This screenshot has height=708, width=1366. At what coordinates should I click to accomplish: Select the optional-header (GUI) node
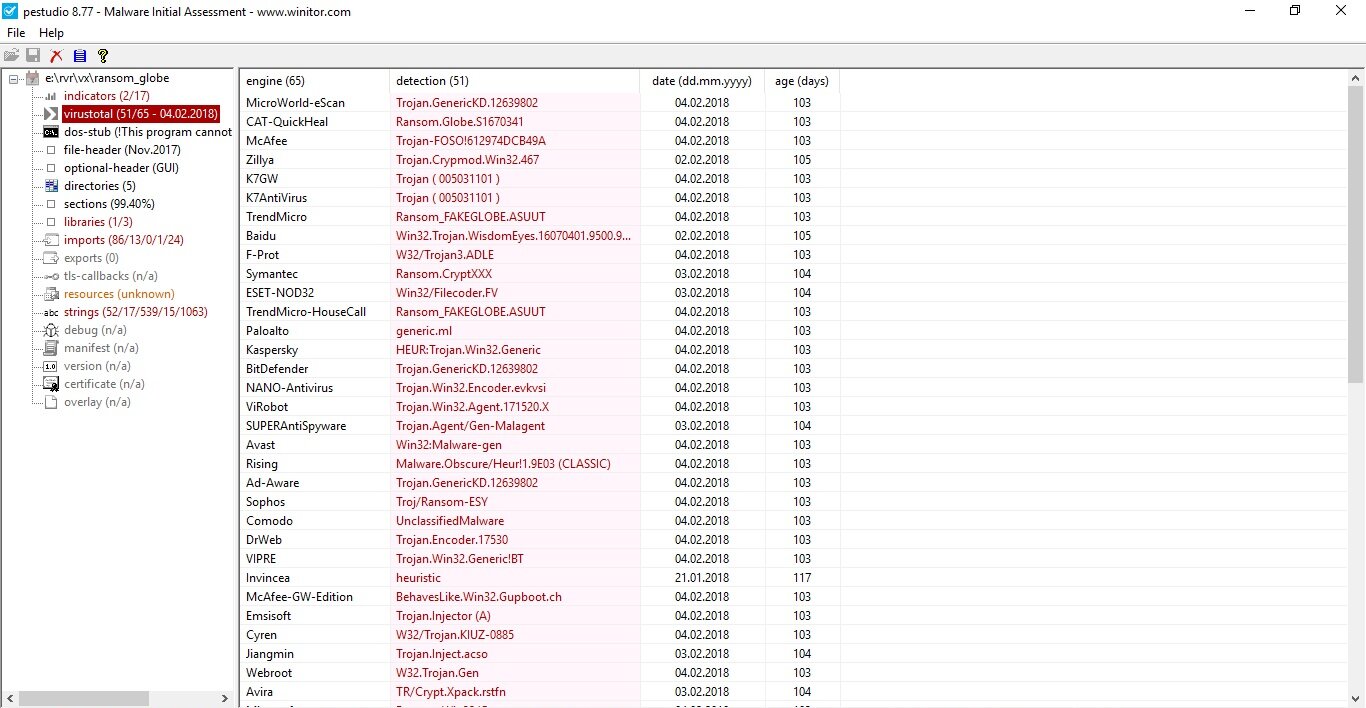(121, 168)
